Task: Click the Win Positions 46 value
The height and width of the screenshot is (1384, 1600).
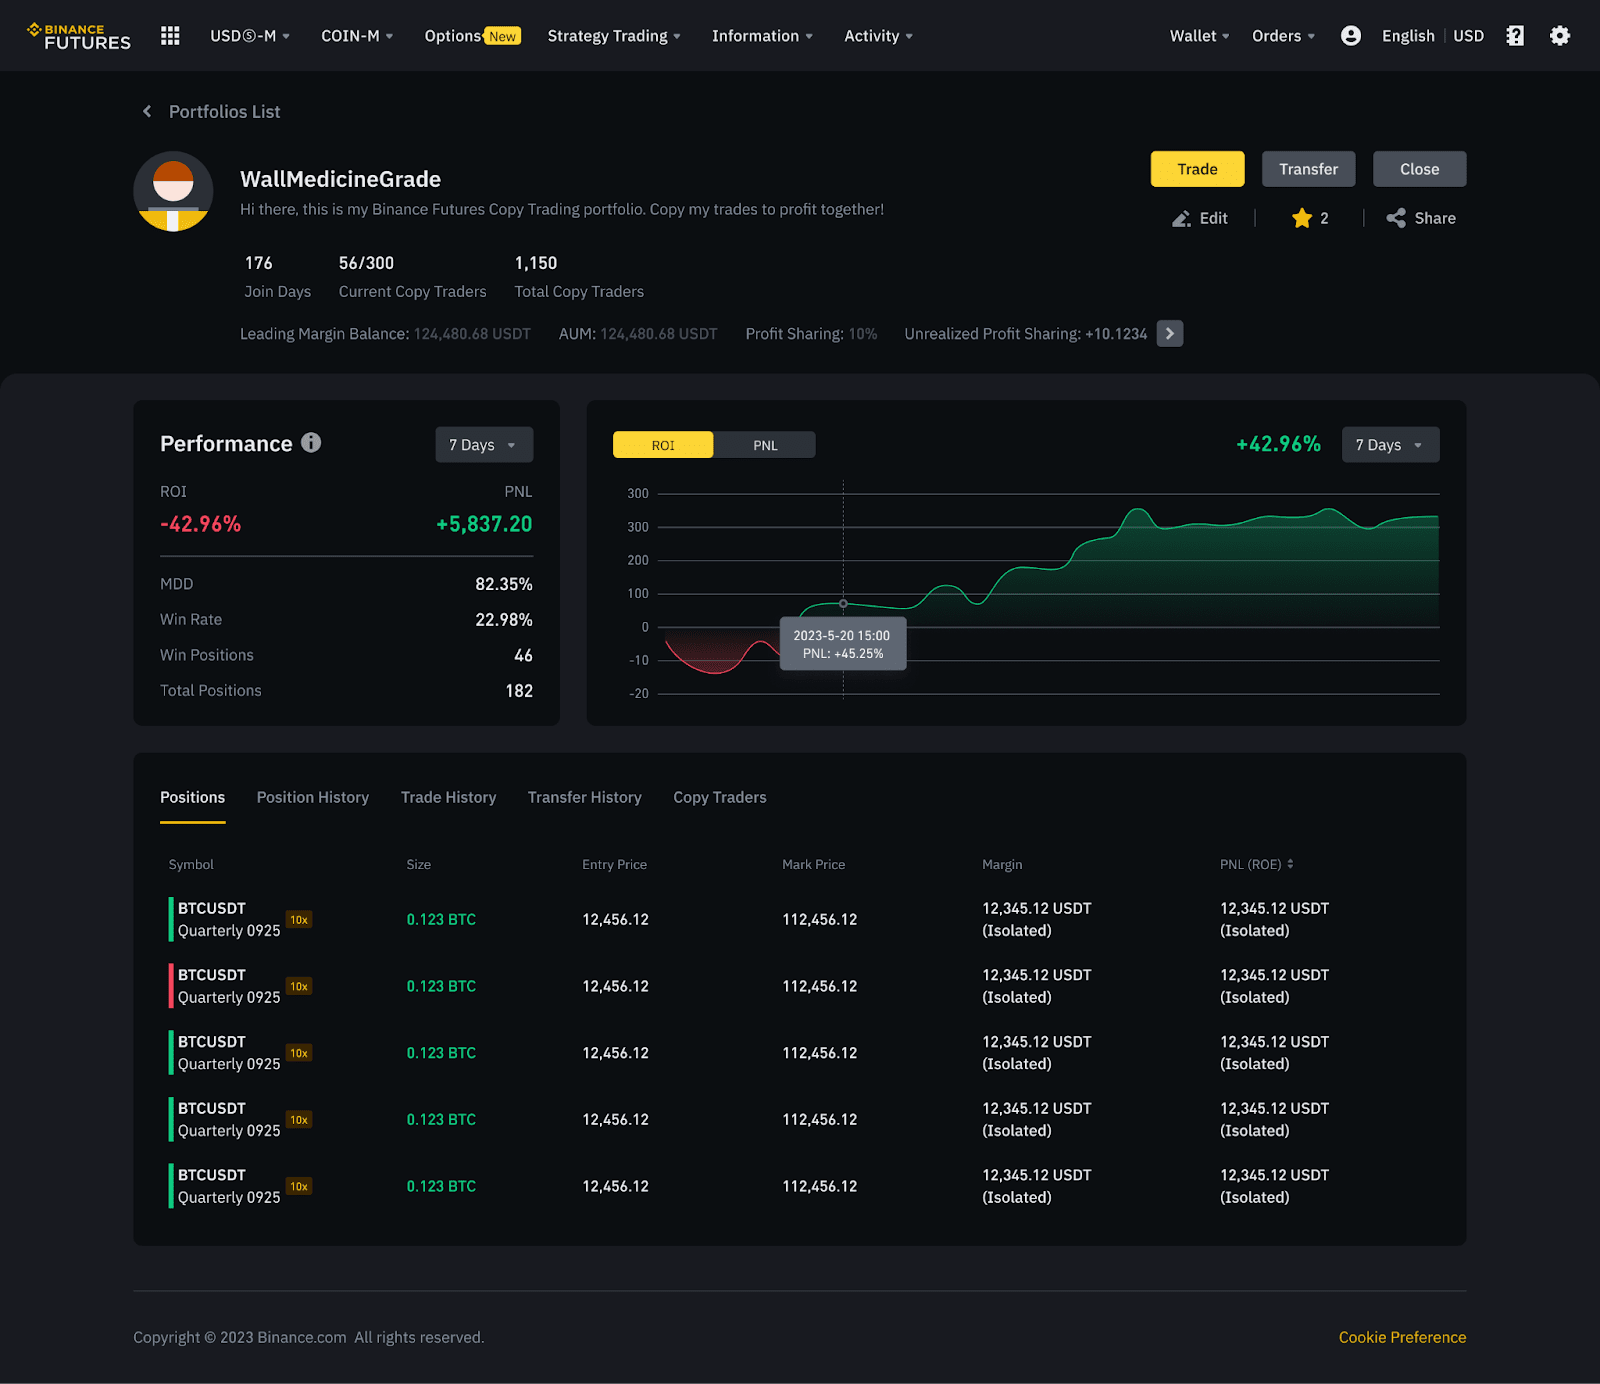Action: click(x=523, y=656)
